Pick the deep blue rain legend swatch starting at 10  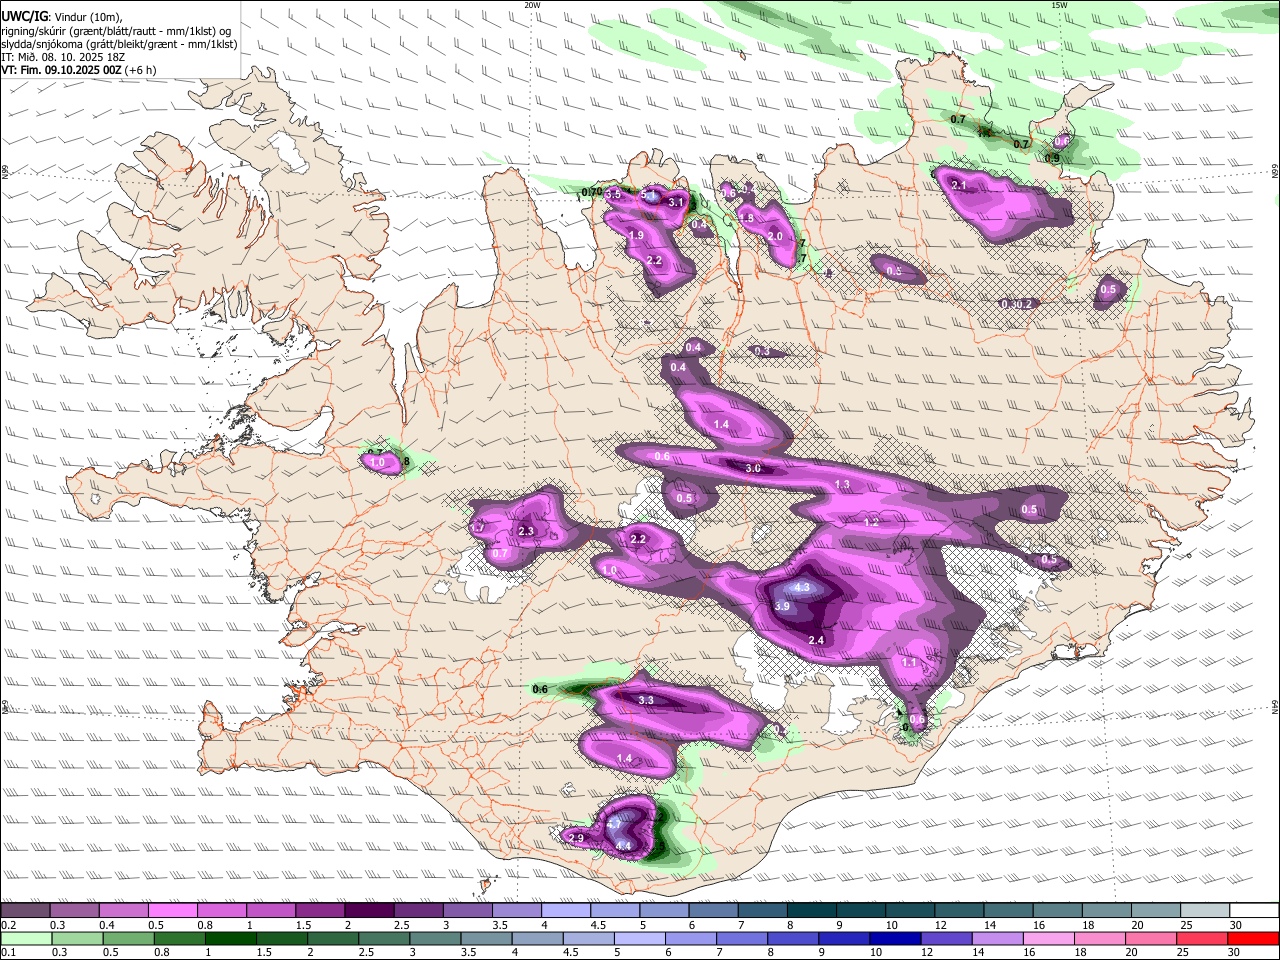point(893,939)
